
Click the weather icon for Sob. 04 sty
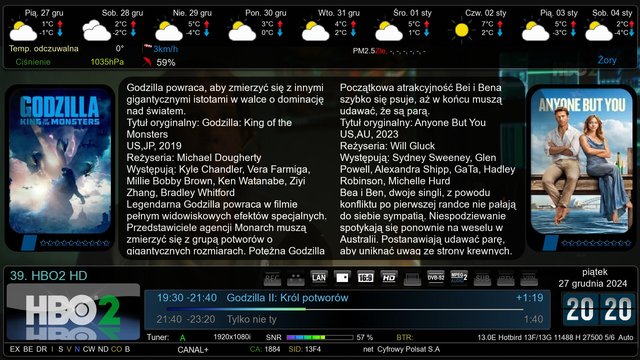click(599, 31)
